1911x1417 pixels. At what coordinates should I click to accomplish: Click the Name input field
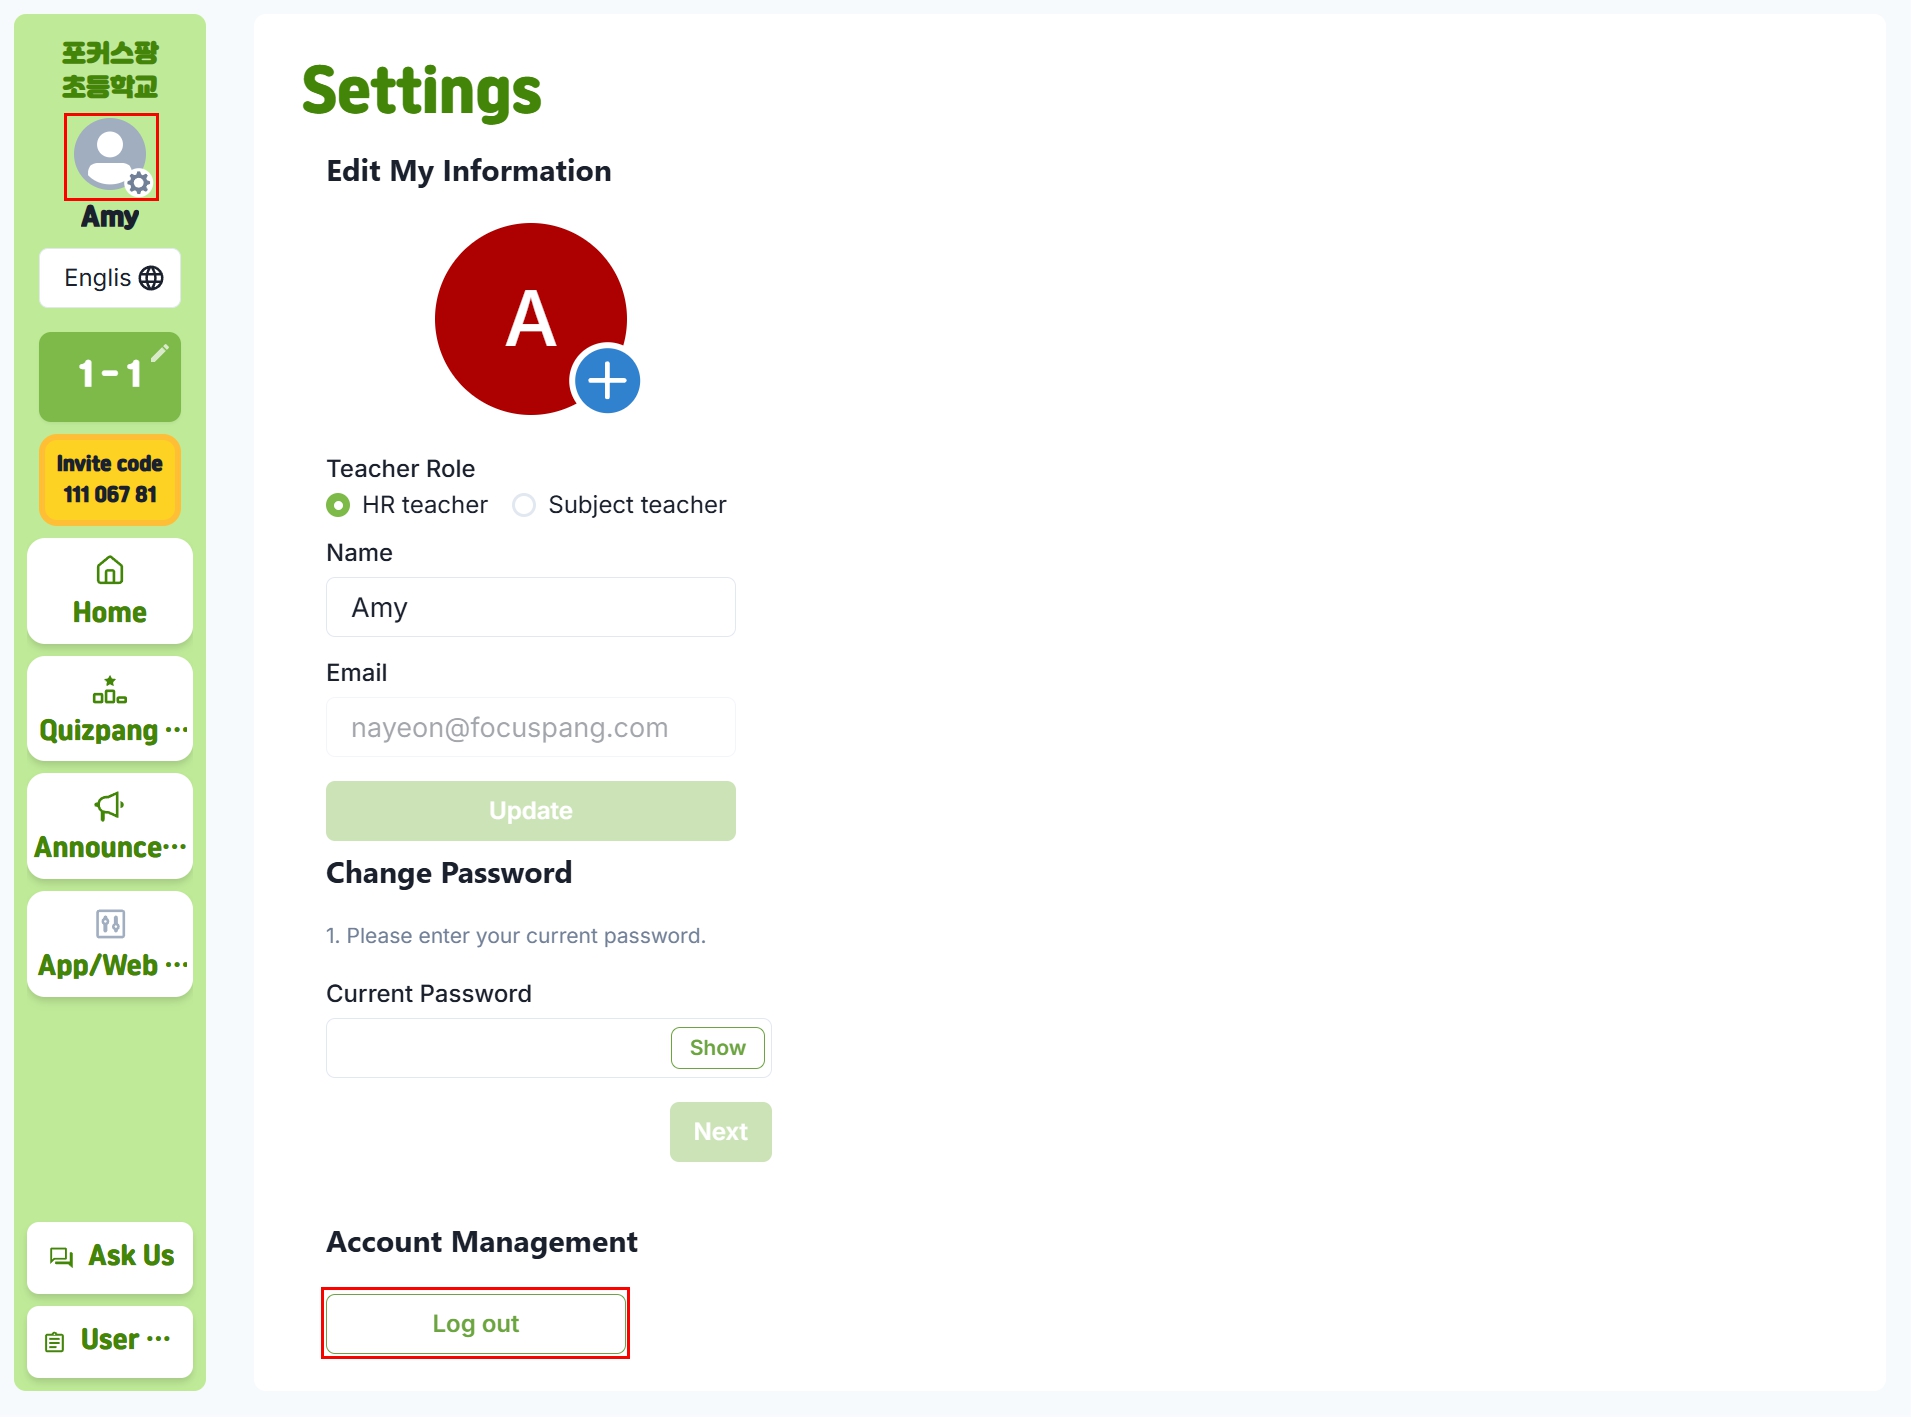[531, 607]
